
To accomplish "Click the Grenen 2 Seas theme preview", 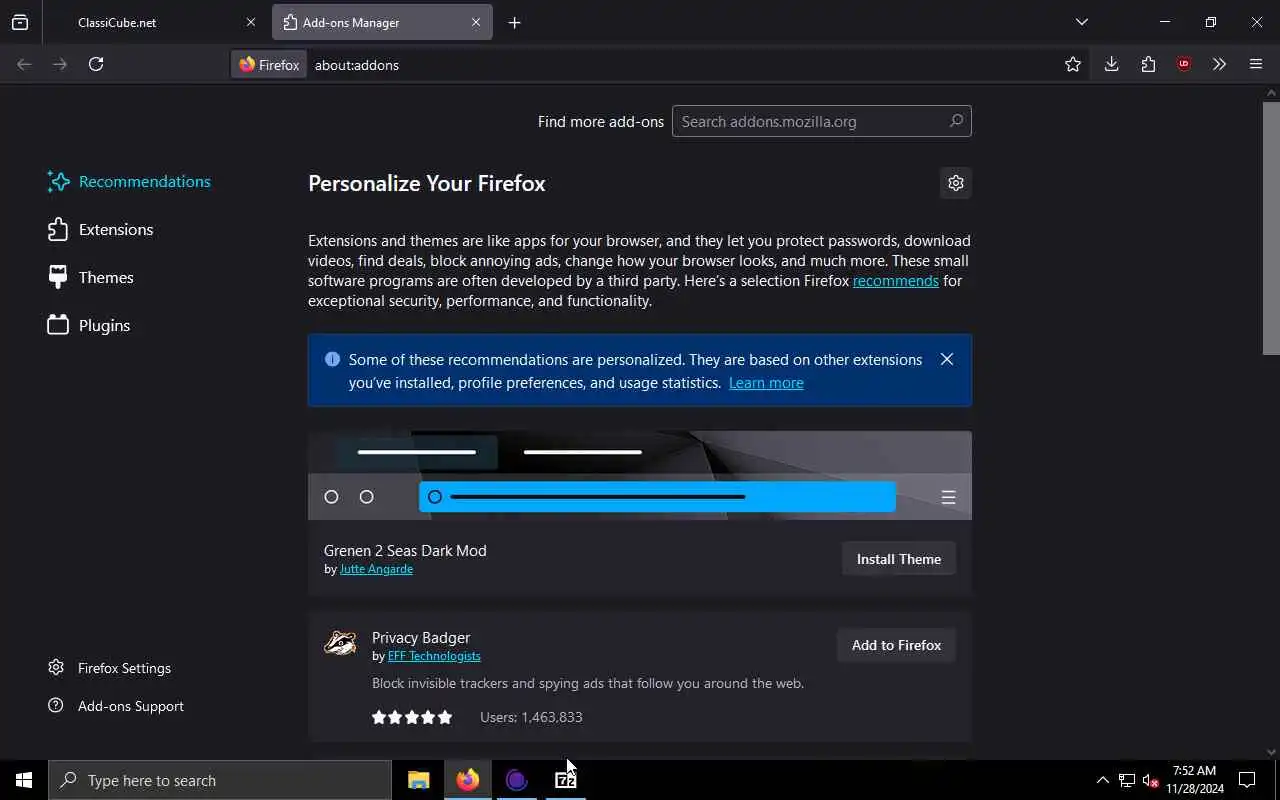I will [x=640, y=475].
